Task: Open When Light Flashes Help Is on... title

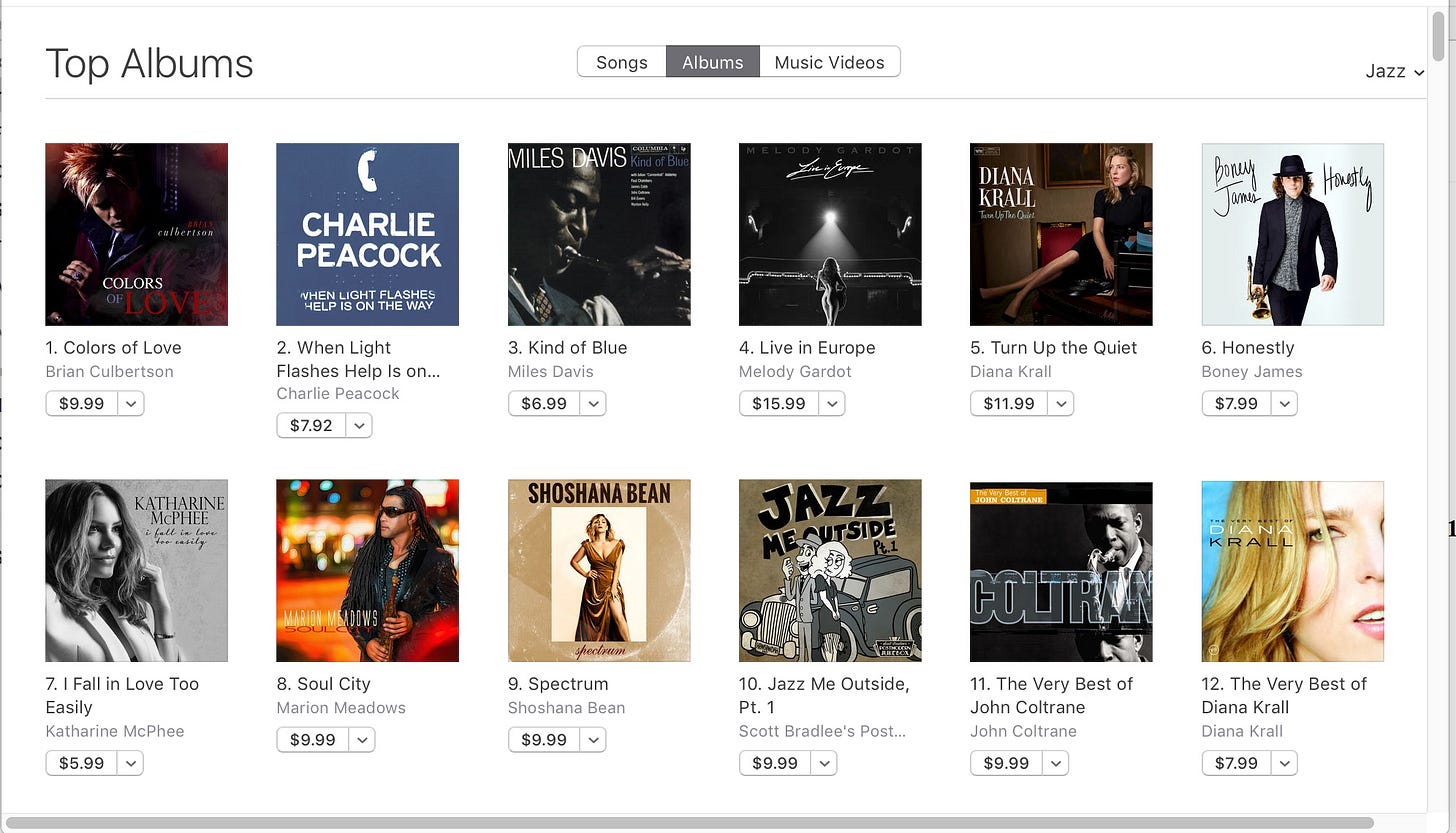Action: (x=359, y=359)
